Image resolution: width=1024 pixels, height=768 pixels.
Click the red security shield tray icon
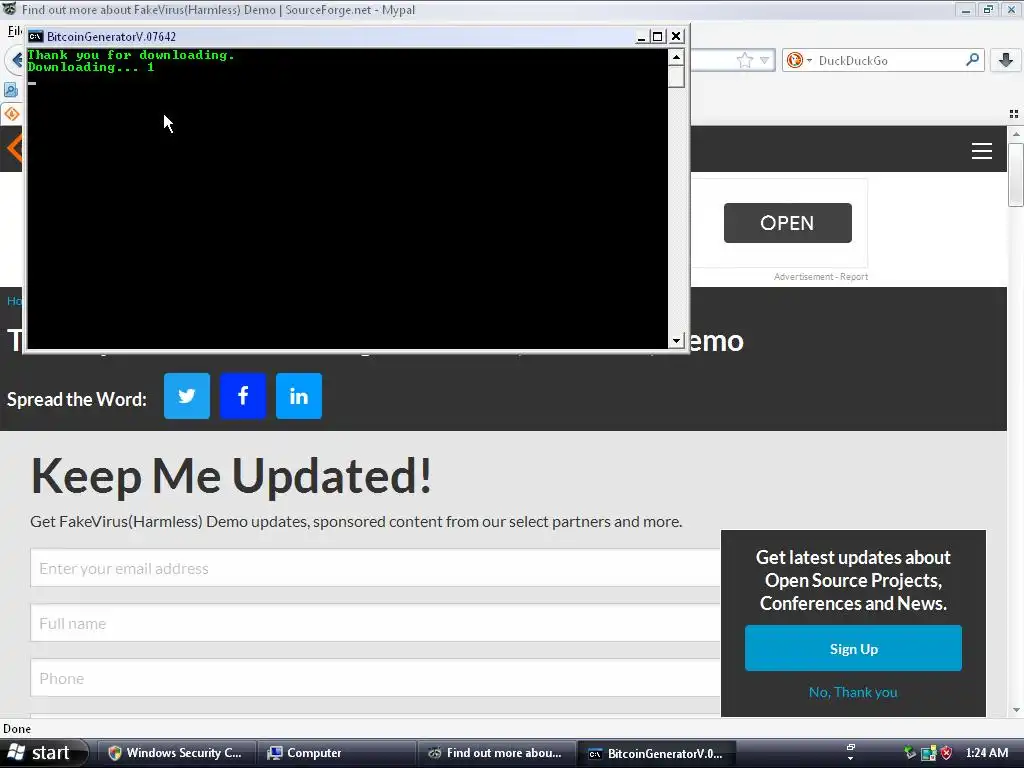tap(946, 753)
